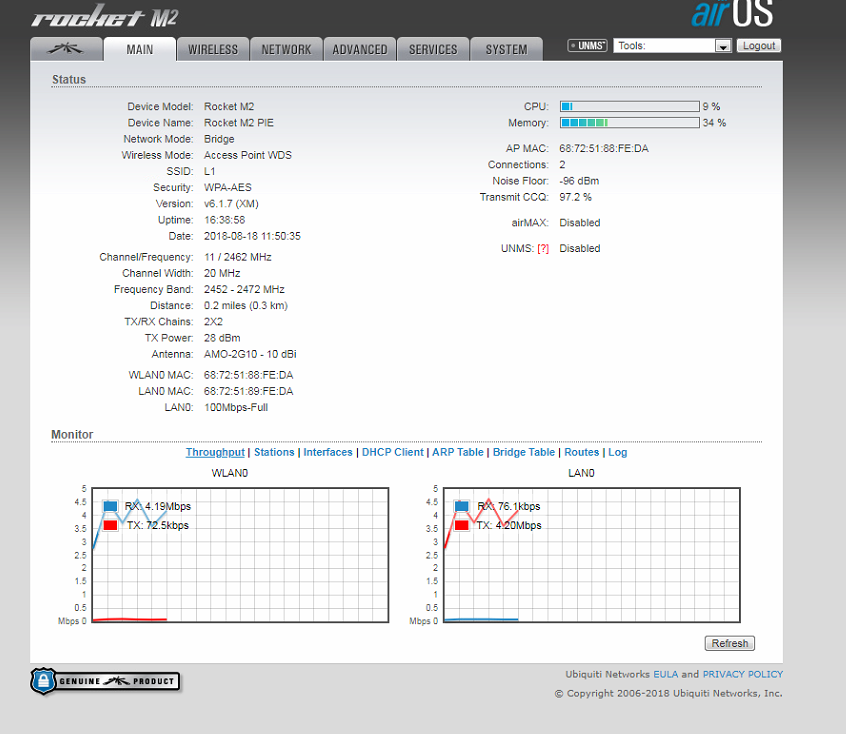Click the TX/RX Chains value '2X2'
846x734 pixels.
tap(213, 322)
